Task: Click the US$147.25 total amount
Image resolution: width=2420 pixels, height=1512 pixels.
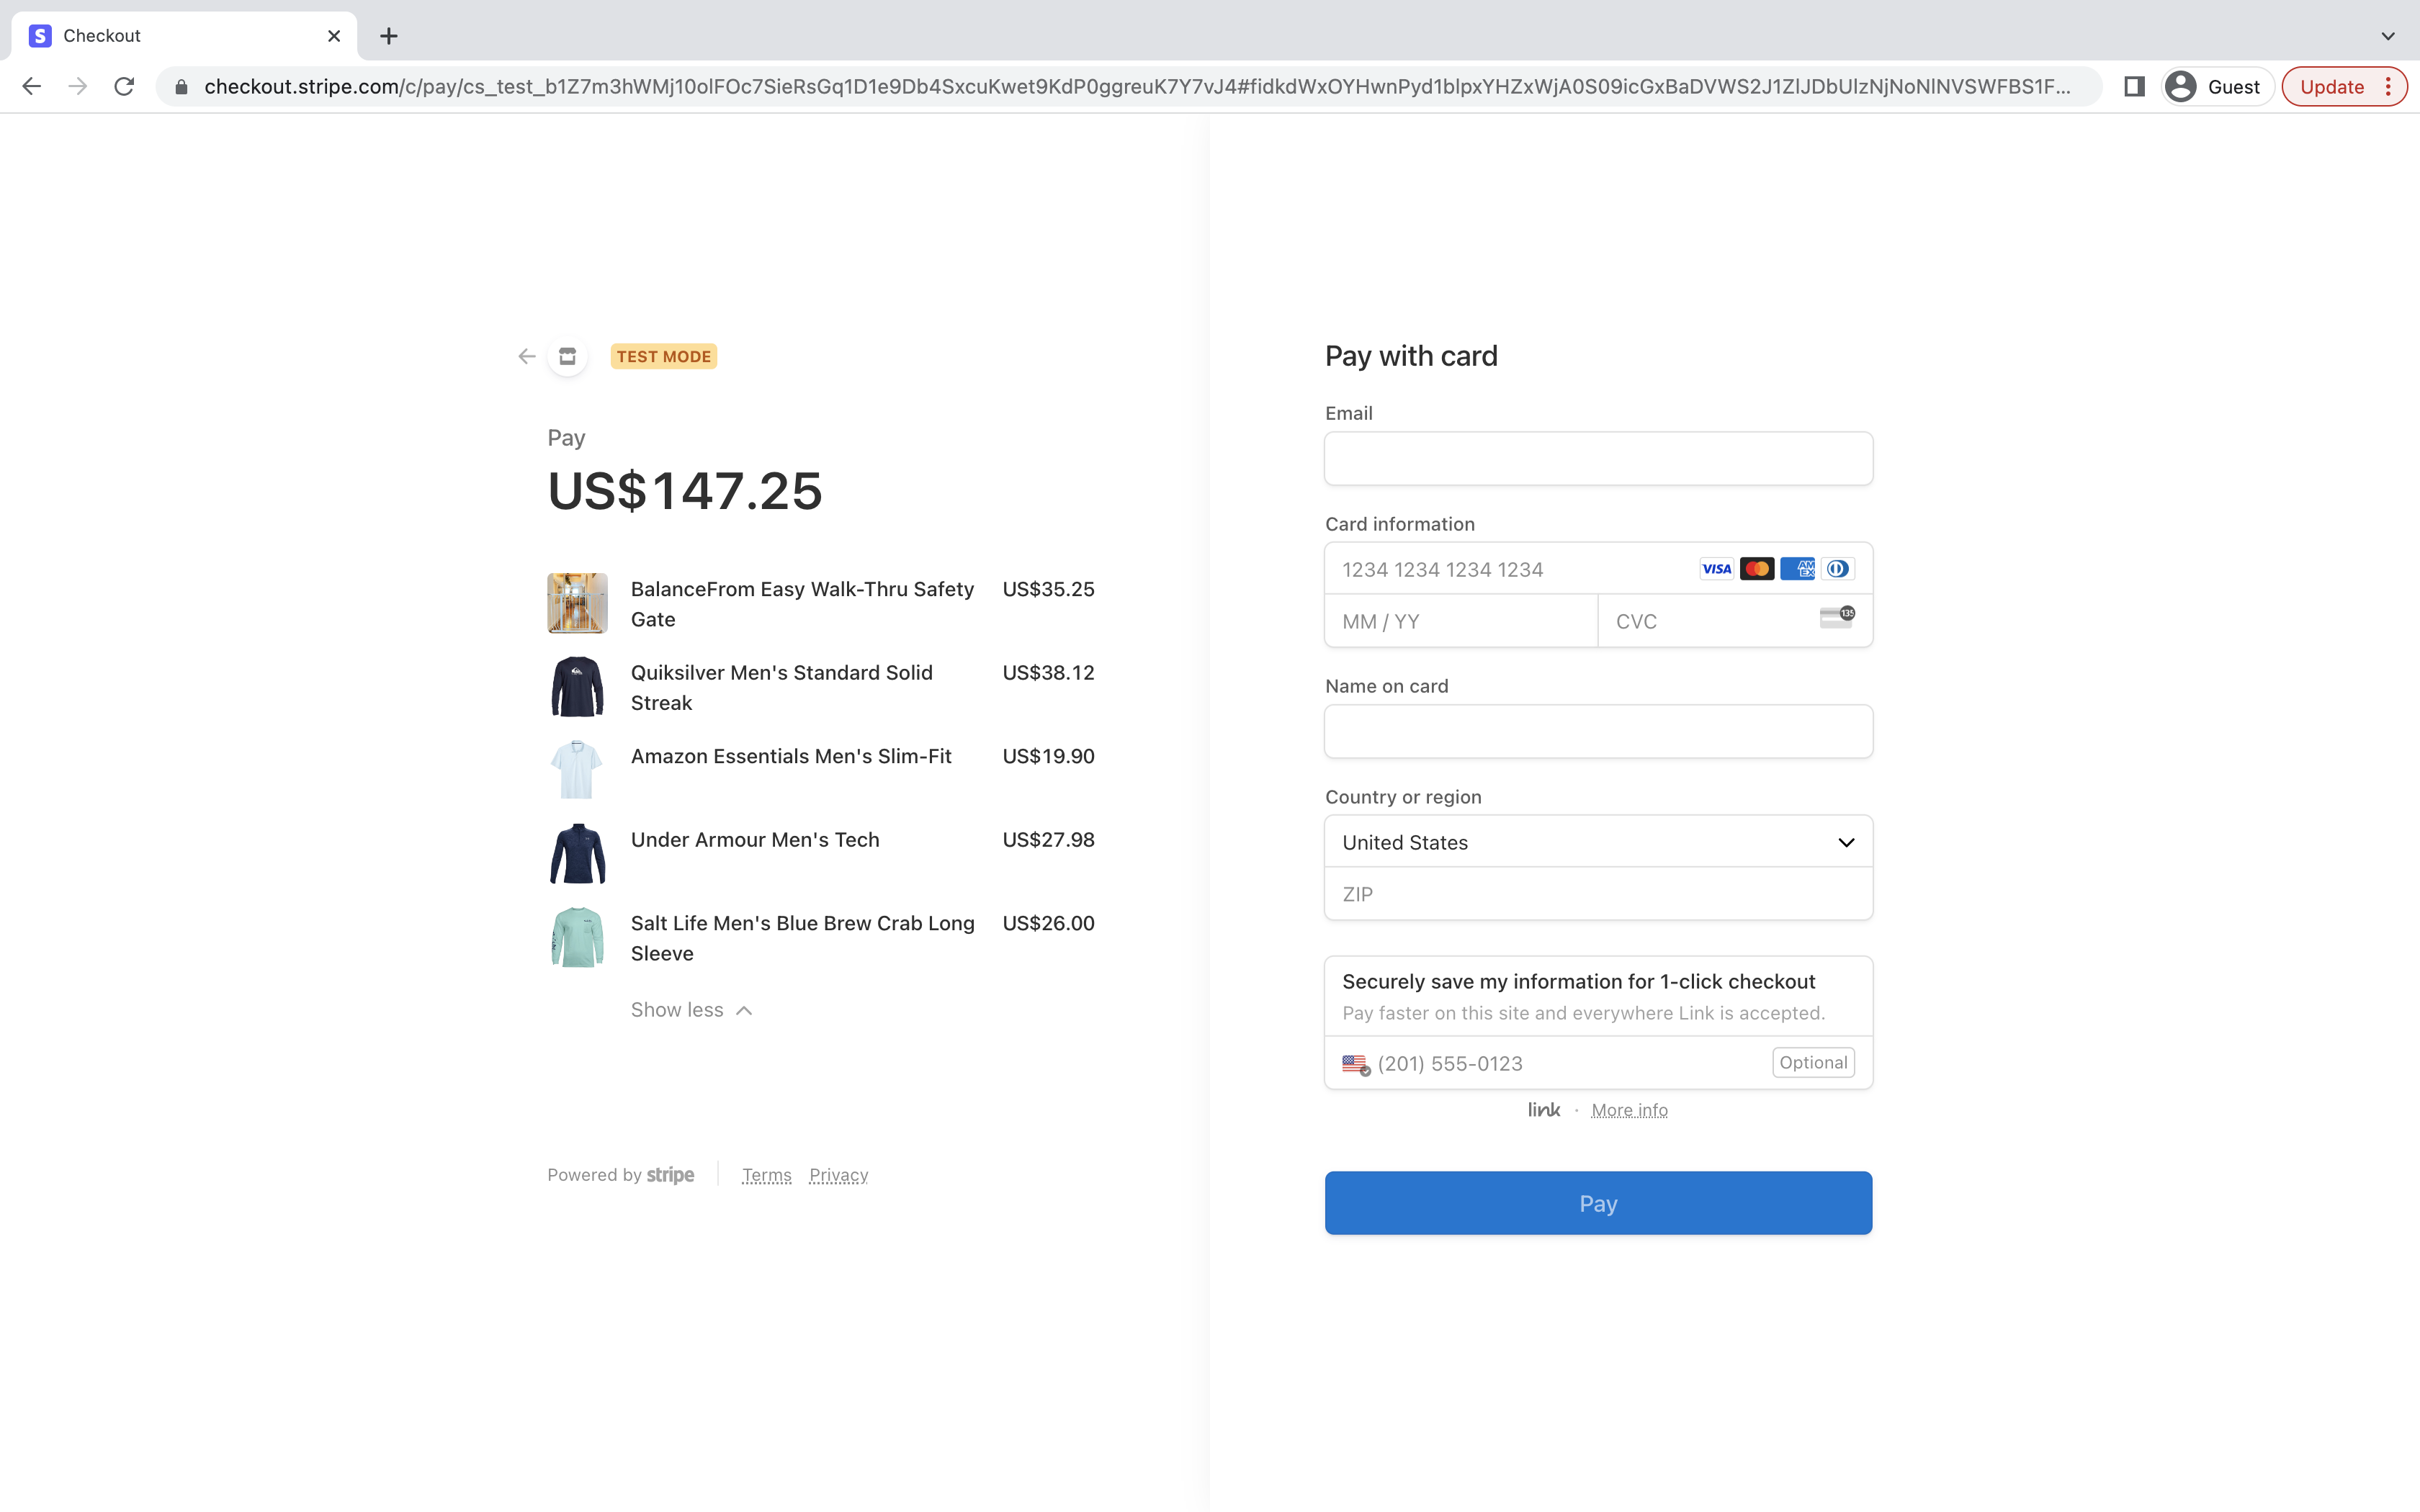Action: [x=685, y=492]
